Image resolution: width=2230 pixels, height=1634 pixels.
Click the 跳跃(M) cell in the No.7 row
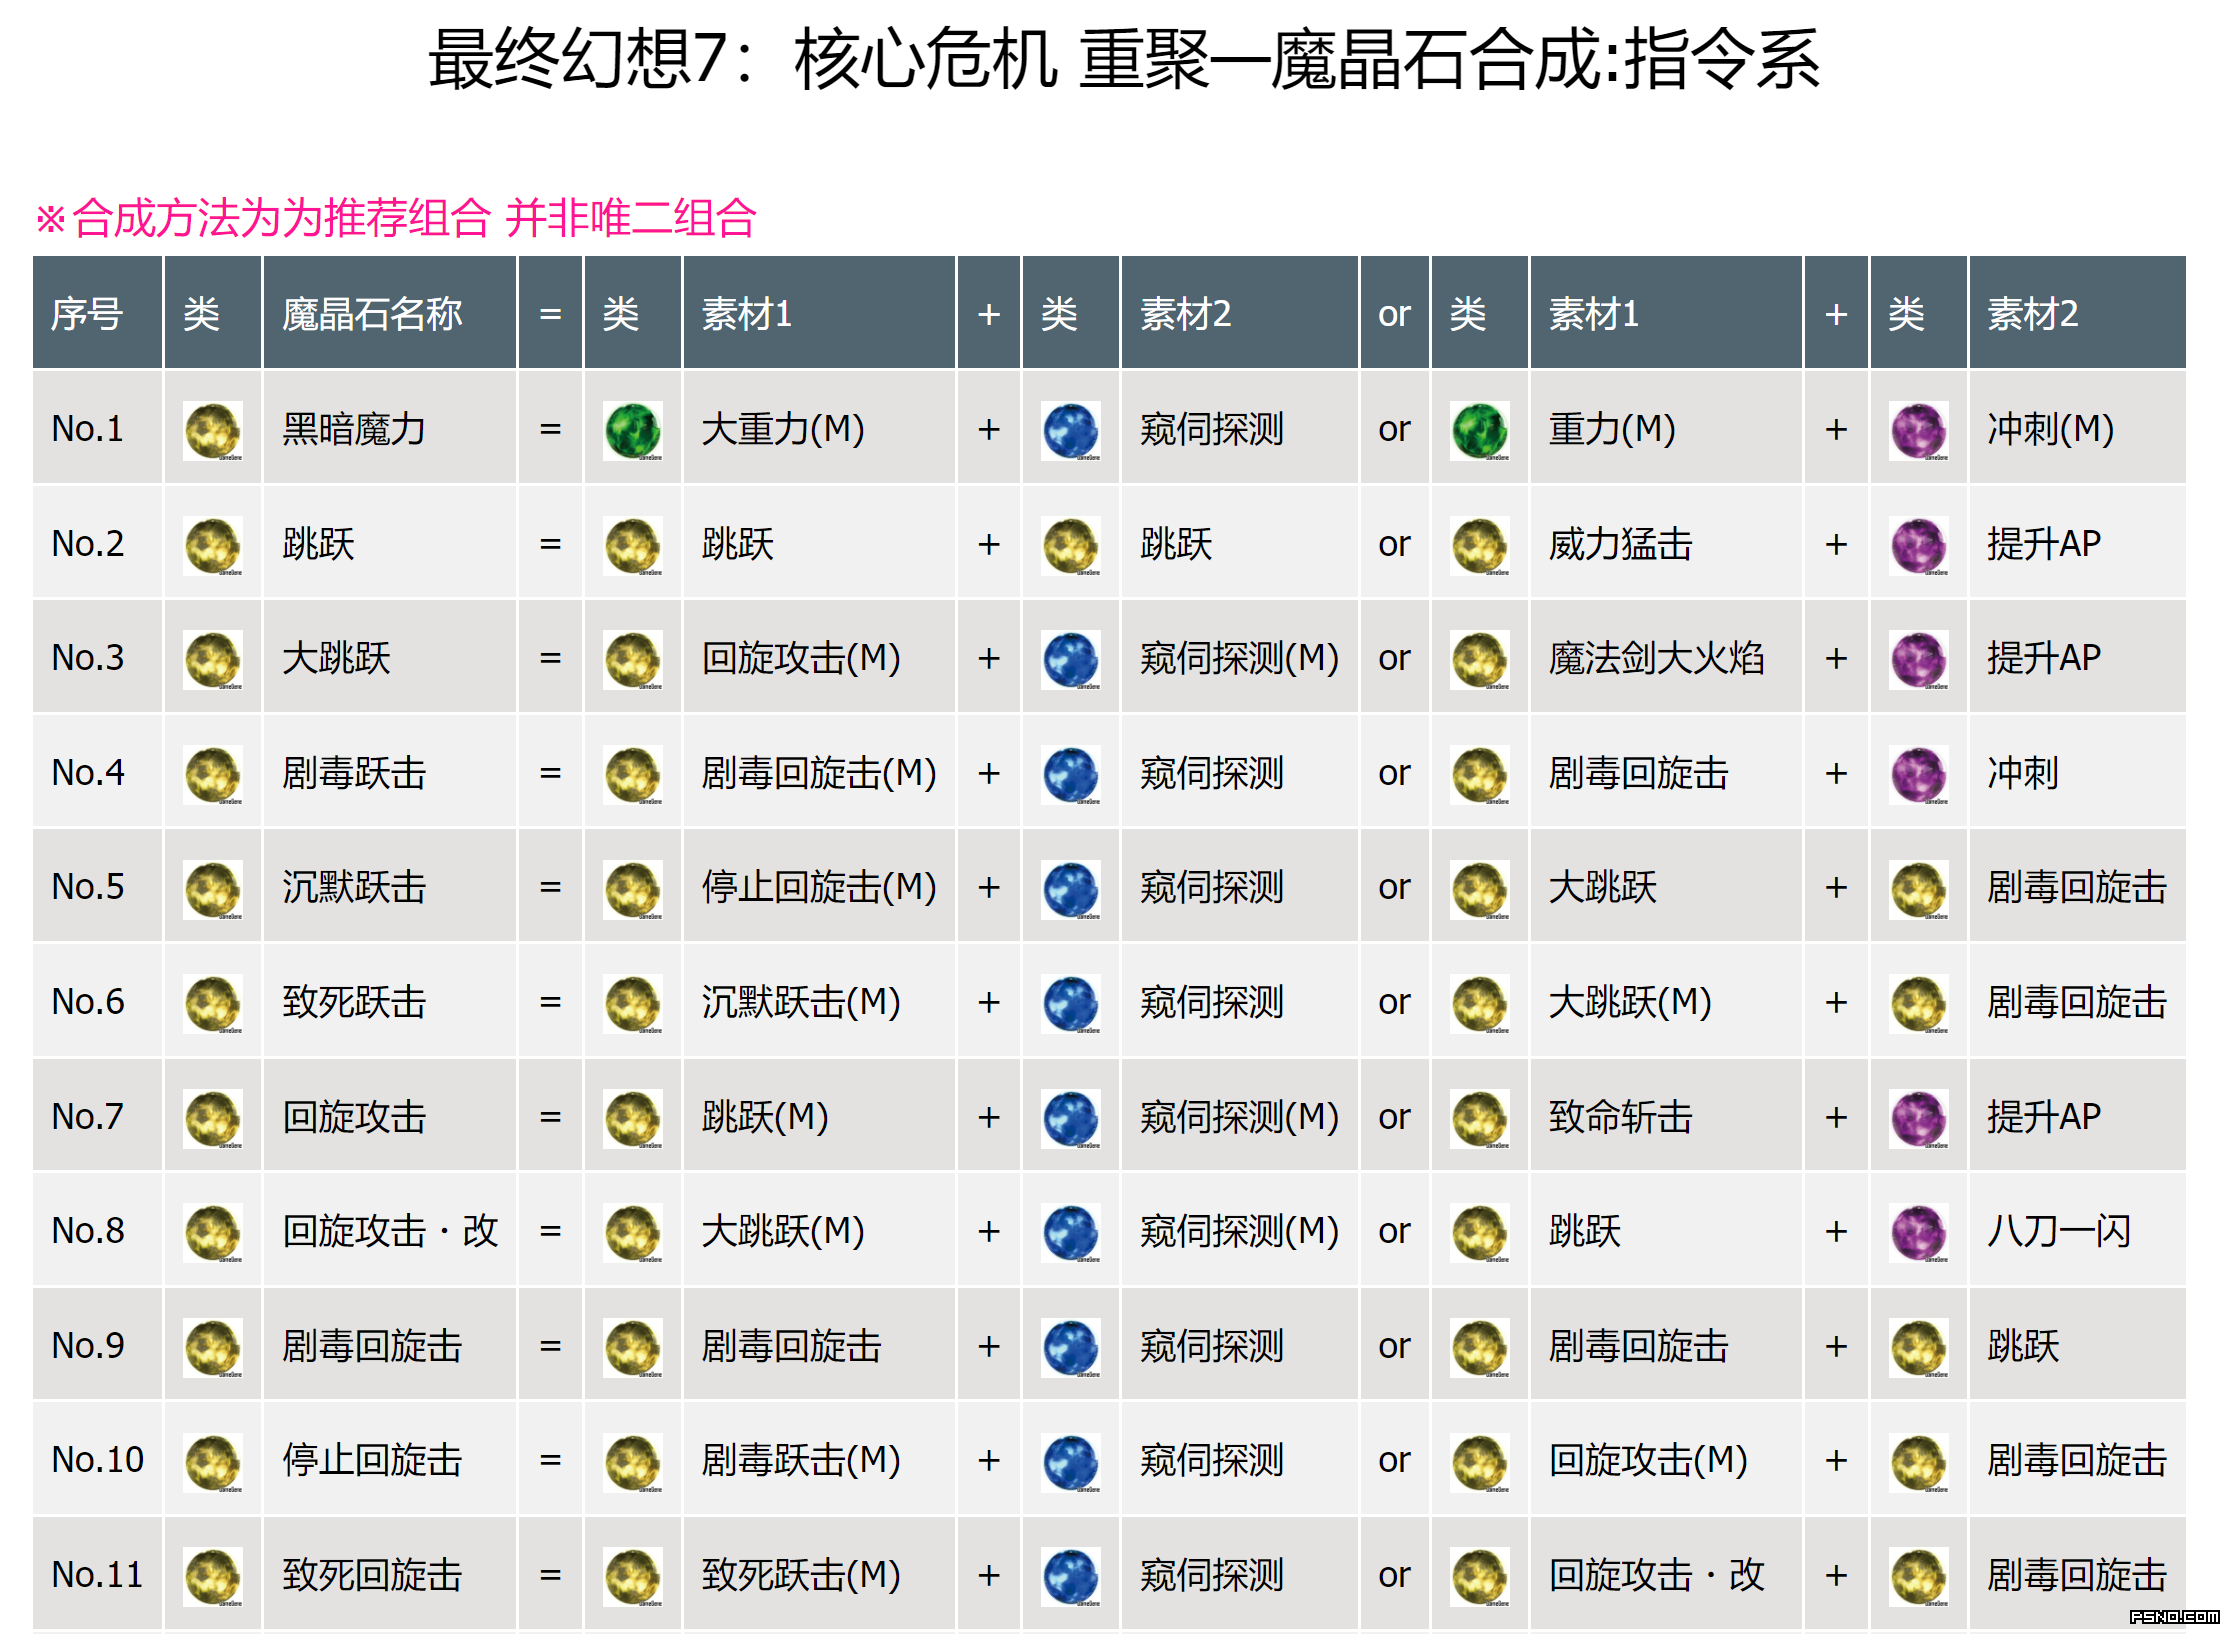pos(819,1115)
